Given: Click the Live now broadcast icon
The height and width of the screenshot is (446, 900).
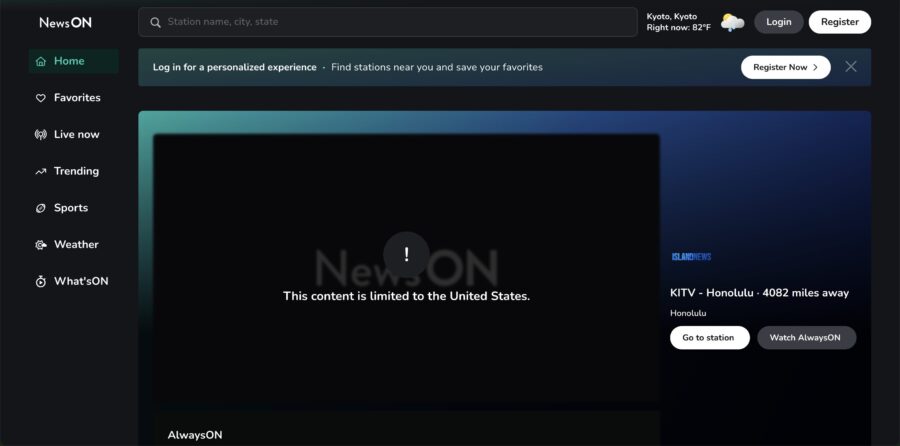Looking at the screenshot, I should tap(41, 135).
